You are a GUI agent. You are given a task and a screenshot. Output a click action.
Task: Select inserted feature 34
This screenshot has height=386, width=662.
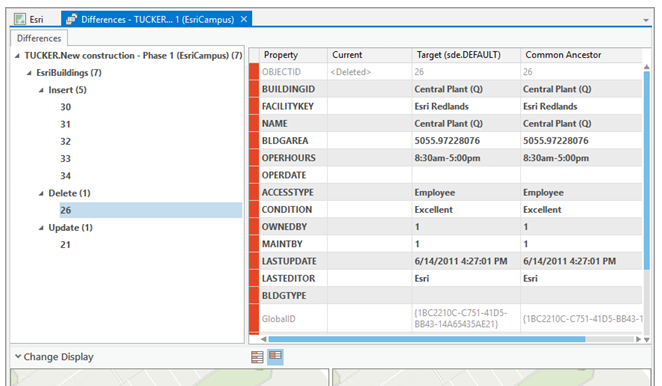65,176
